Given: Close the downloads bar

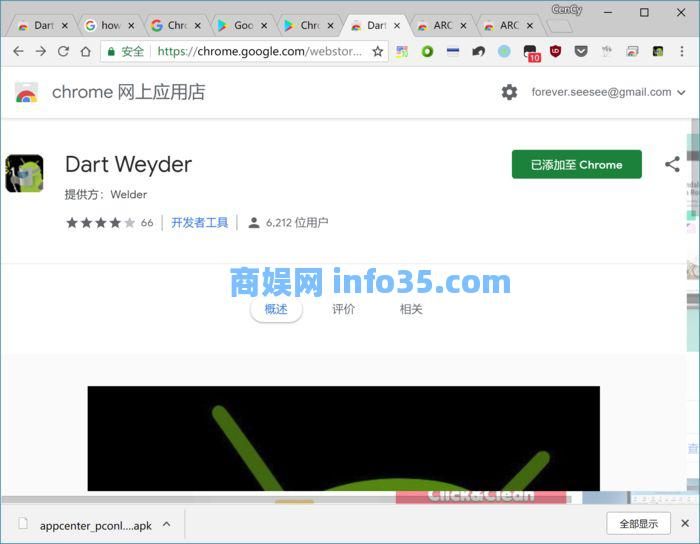Looking at the screenshot, I should [x=685, y=524].
